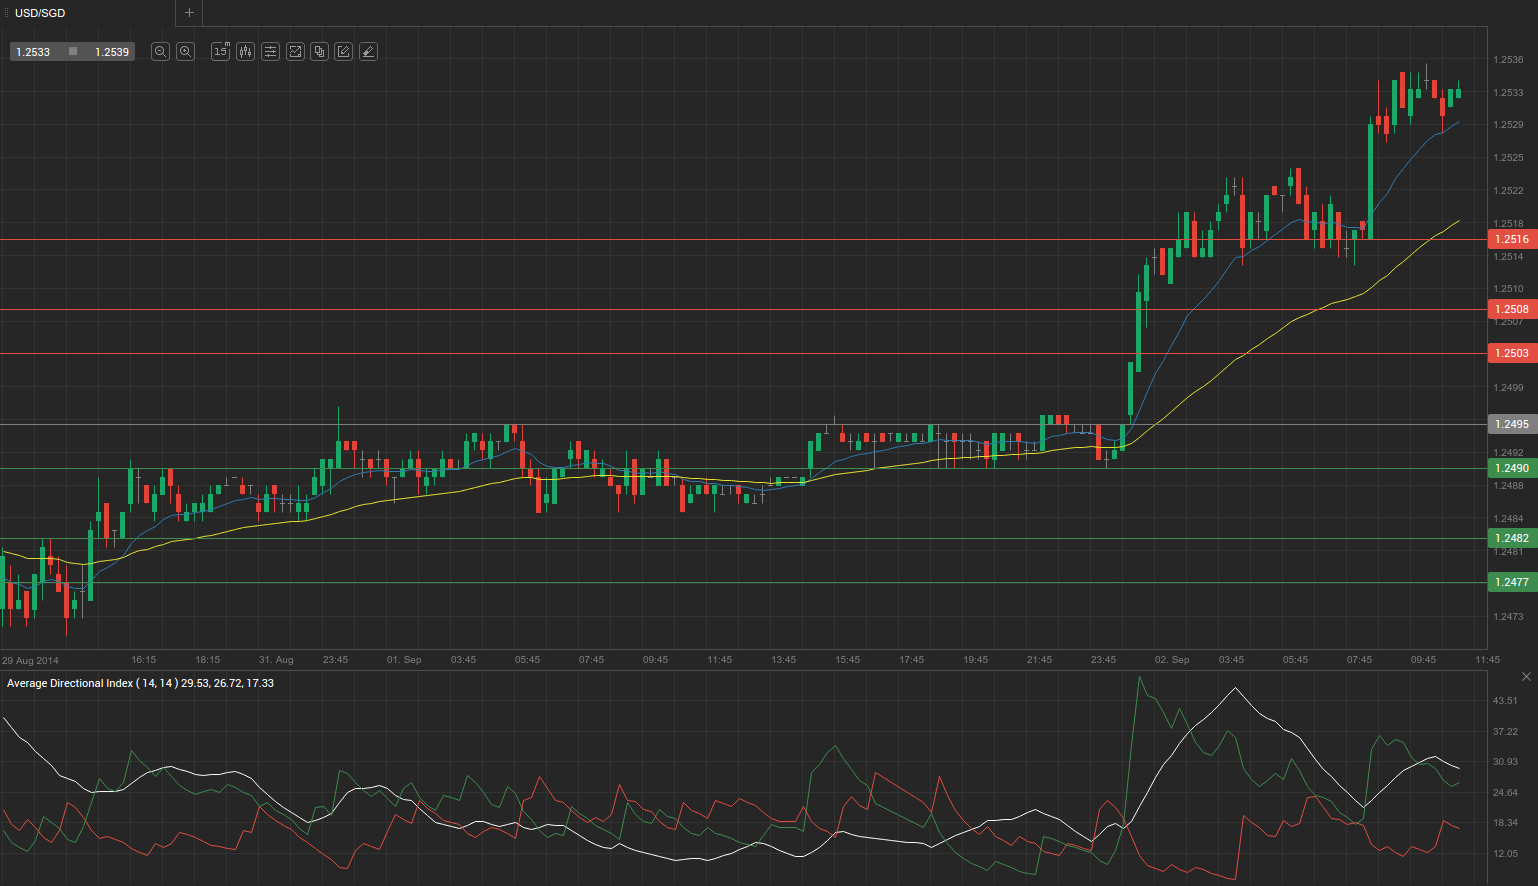Click the 1.2533 bid price
This screenshot has height=886, width=1538.
(x=33, y=52)
